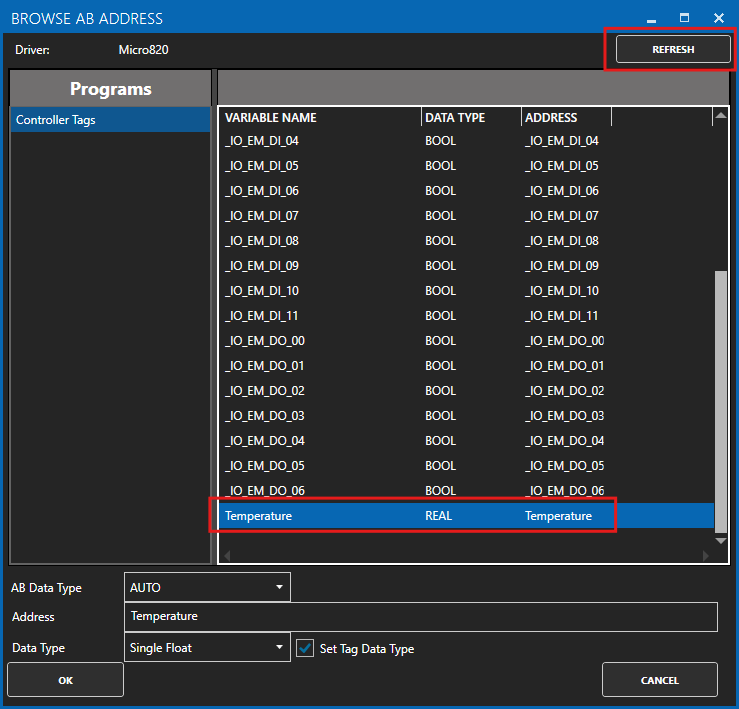This screenshot has width=739, height=709.
Task: Maximize the Browse AB Address window
Action: tap(684, 18)
